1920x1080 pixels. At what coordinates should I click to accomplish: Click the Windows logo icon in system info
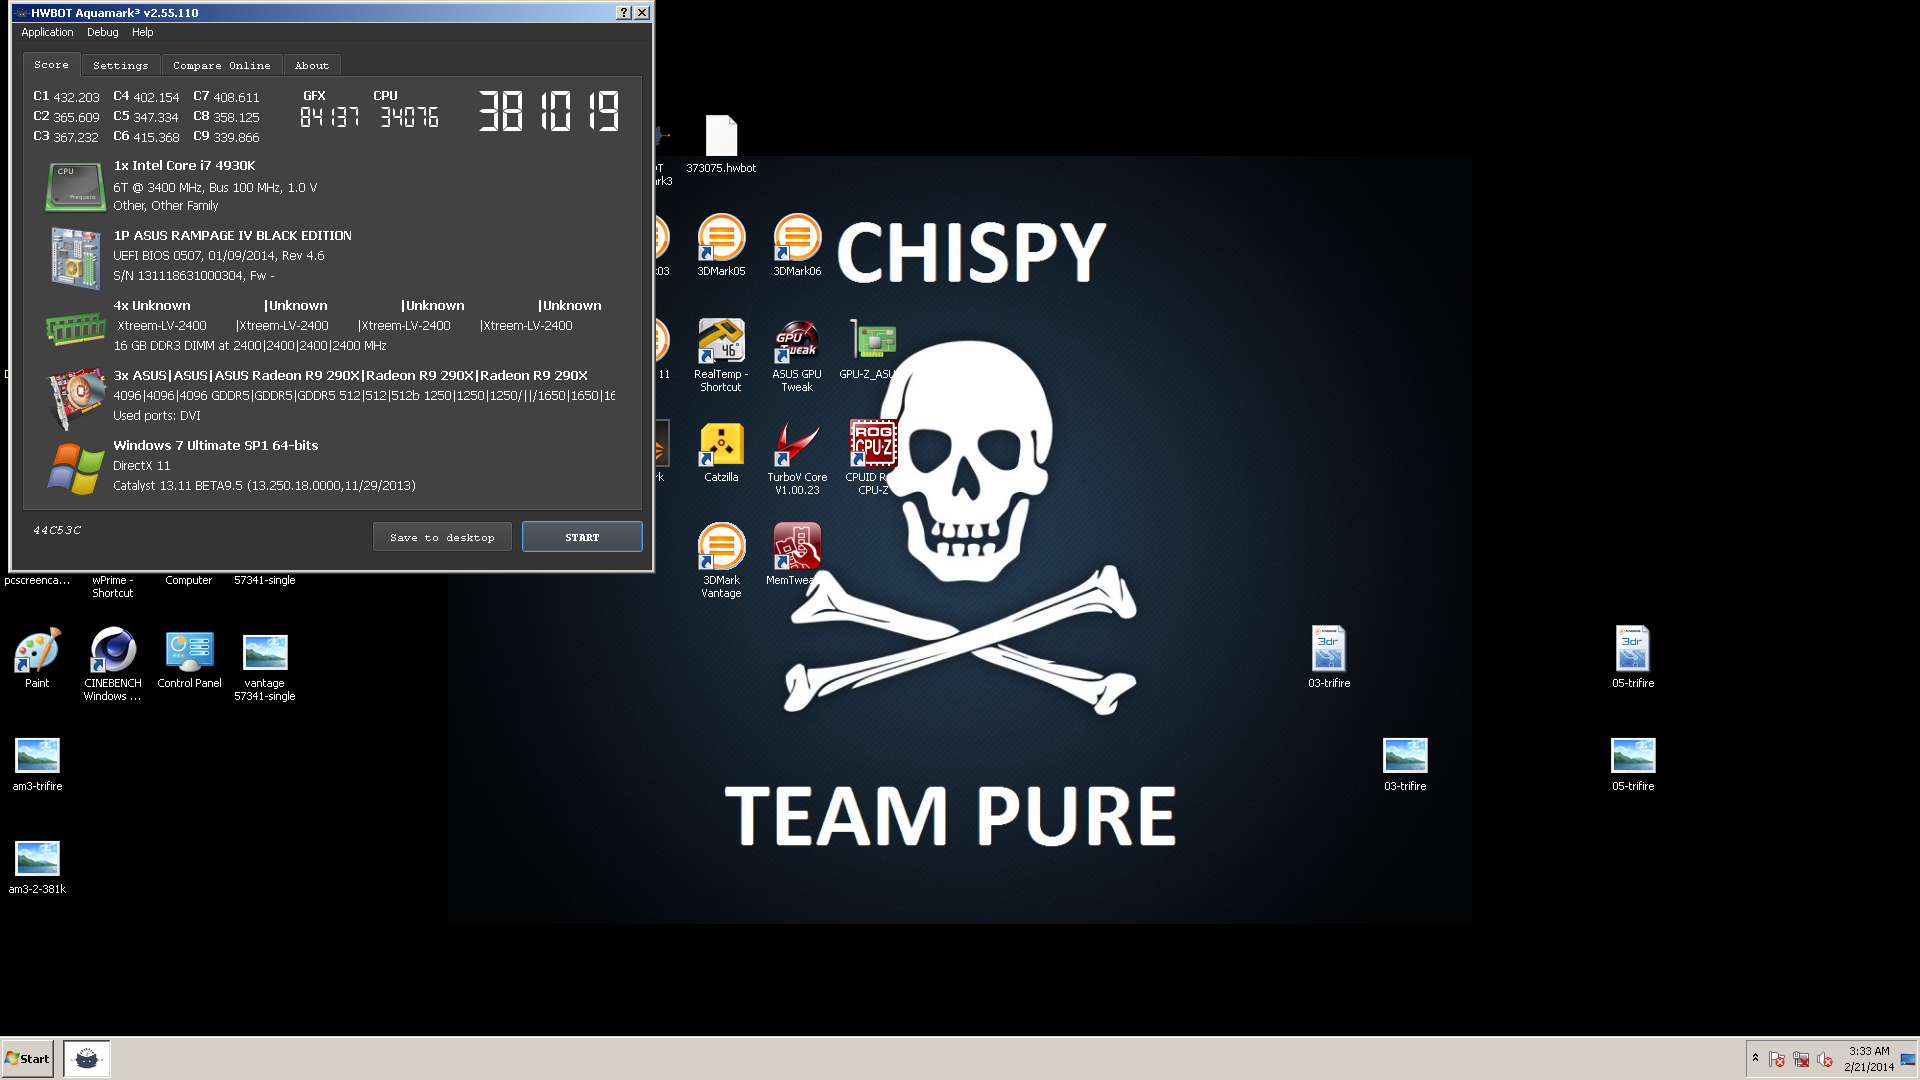76,468
